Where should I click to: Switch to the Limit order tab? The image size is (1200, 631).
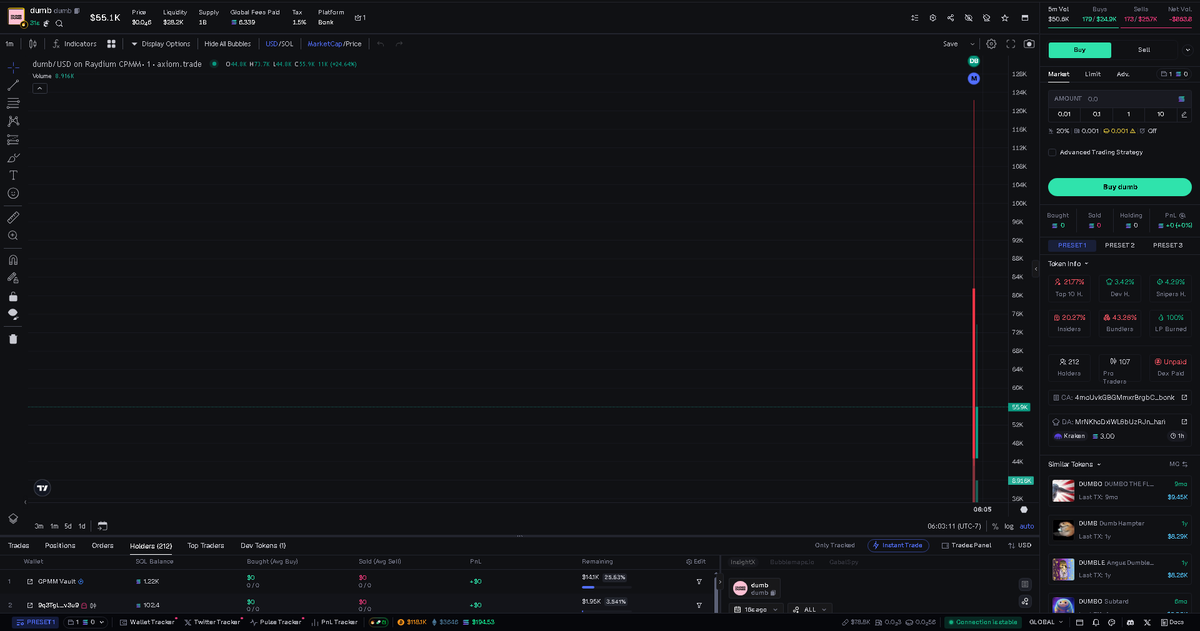pos(1092,74)
